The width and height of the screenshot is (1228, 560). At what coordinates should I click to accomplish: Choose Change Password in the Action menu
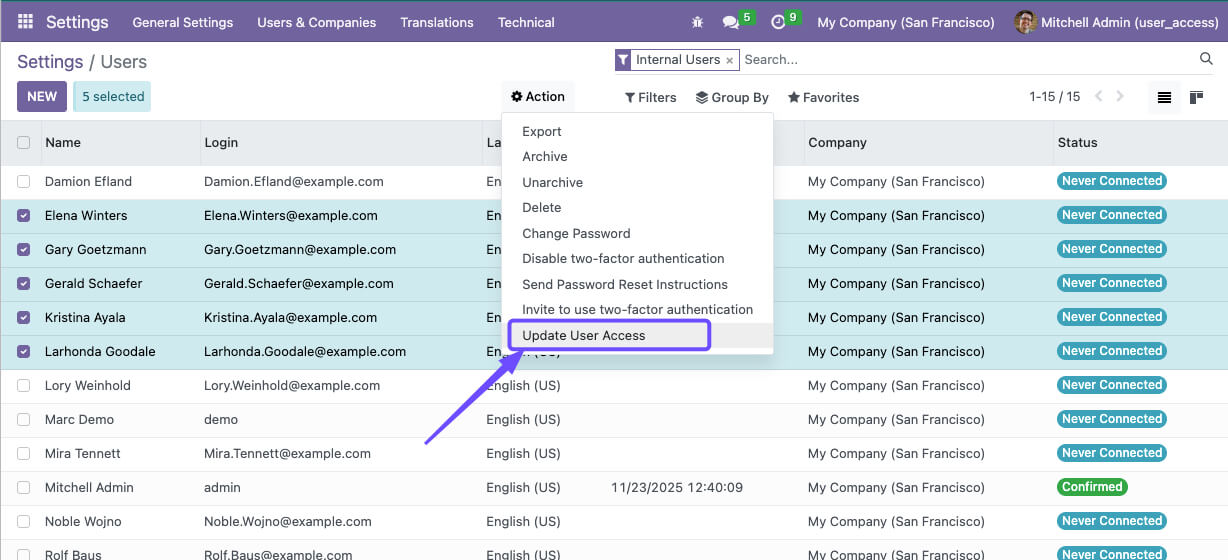(576, 233)
